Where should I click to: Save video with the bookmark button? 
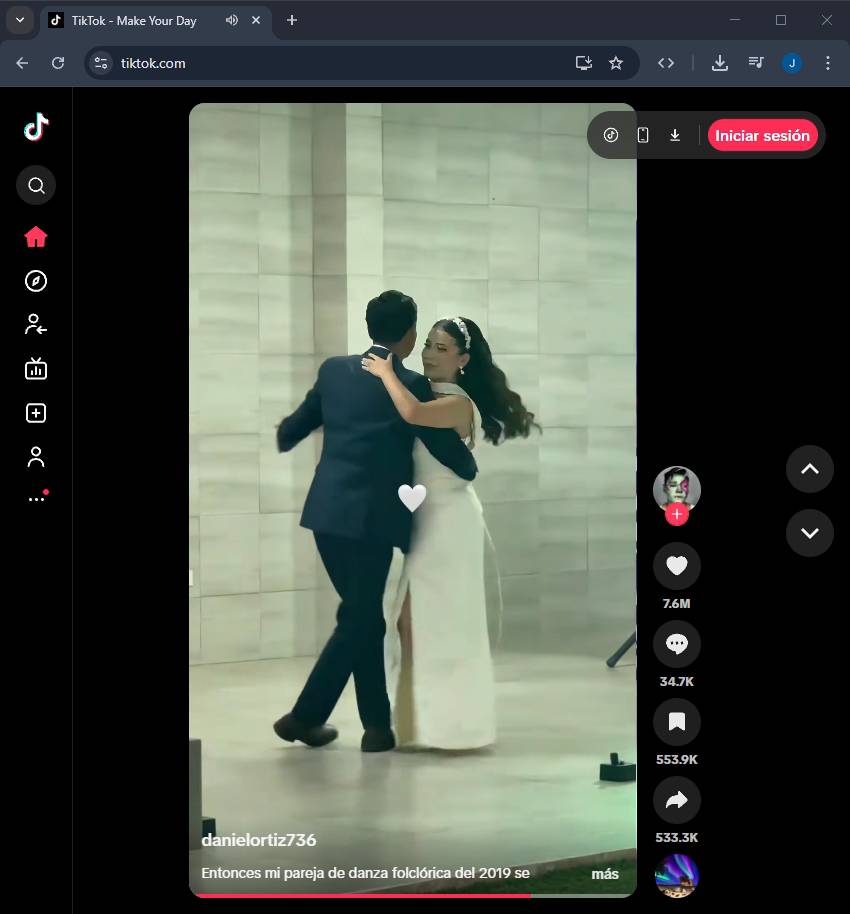pyautogui.click(x=677, y=722)
